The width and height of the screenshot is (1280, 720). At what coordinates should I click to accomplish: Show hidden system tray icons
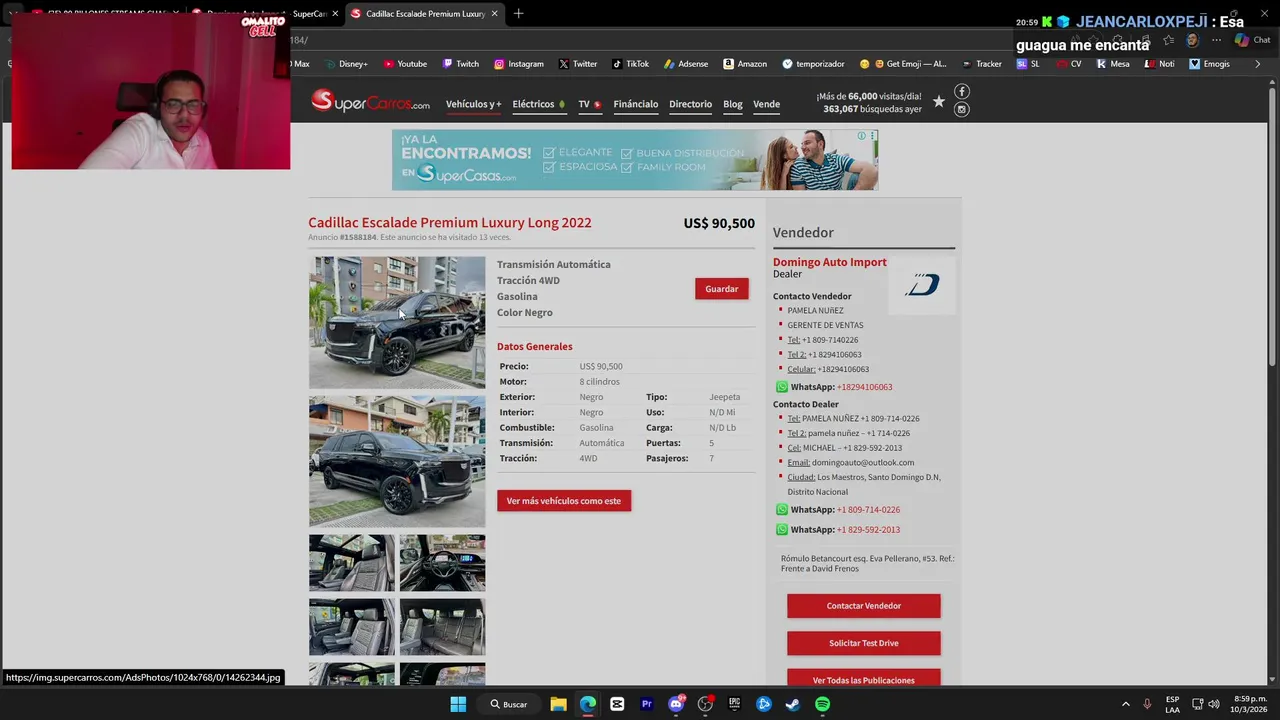click(x=1125, y=704)
